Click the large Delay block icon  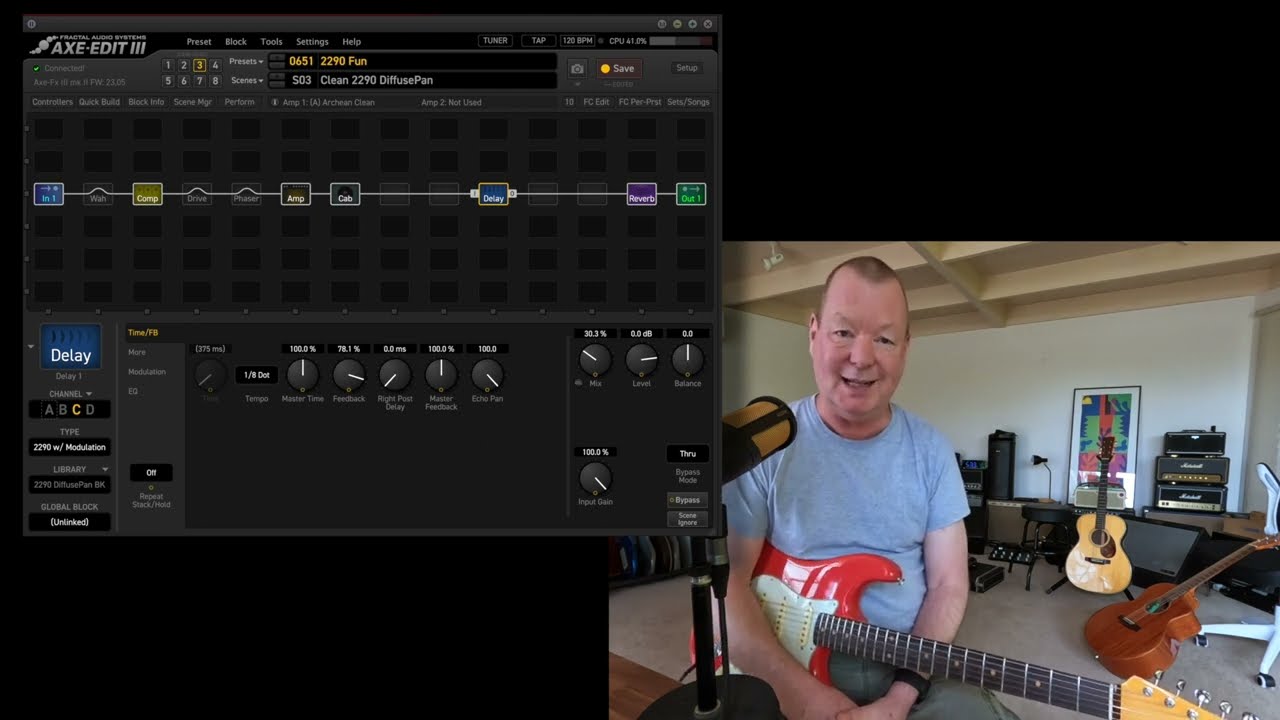(70, 347)
